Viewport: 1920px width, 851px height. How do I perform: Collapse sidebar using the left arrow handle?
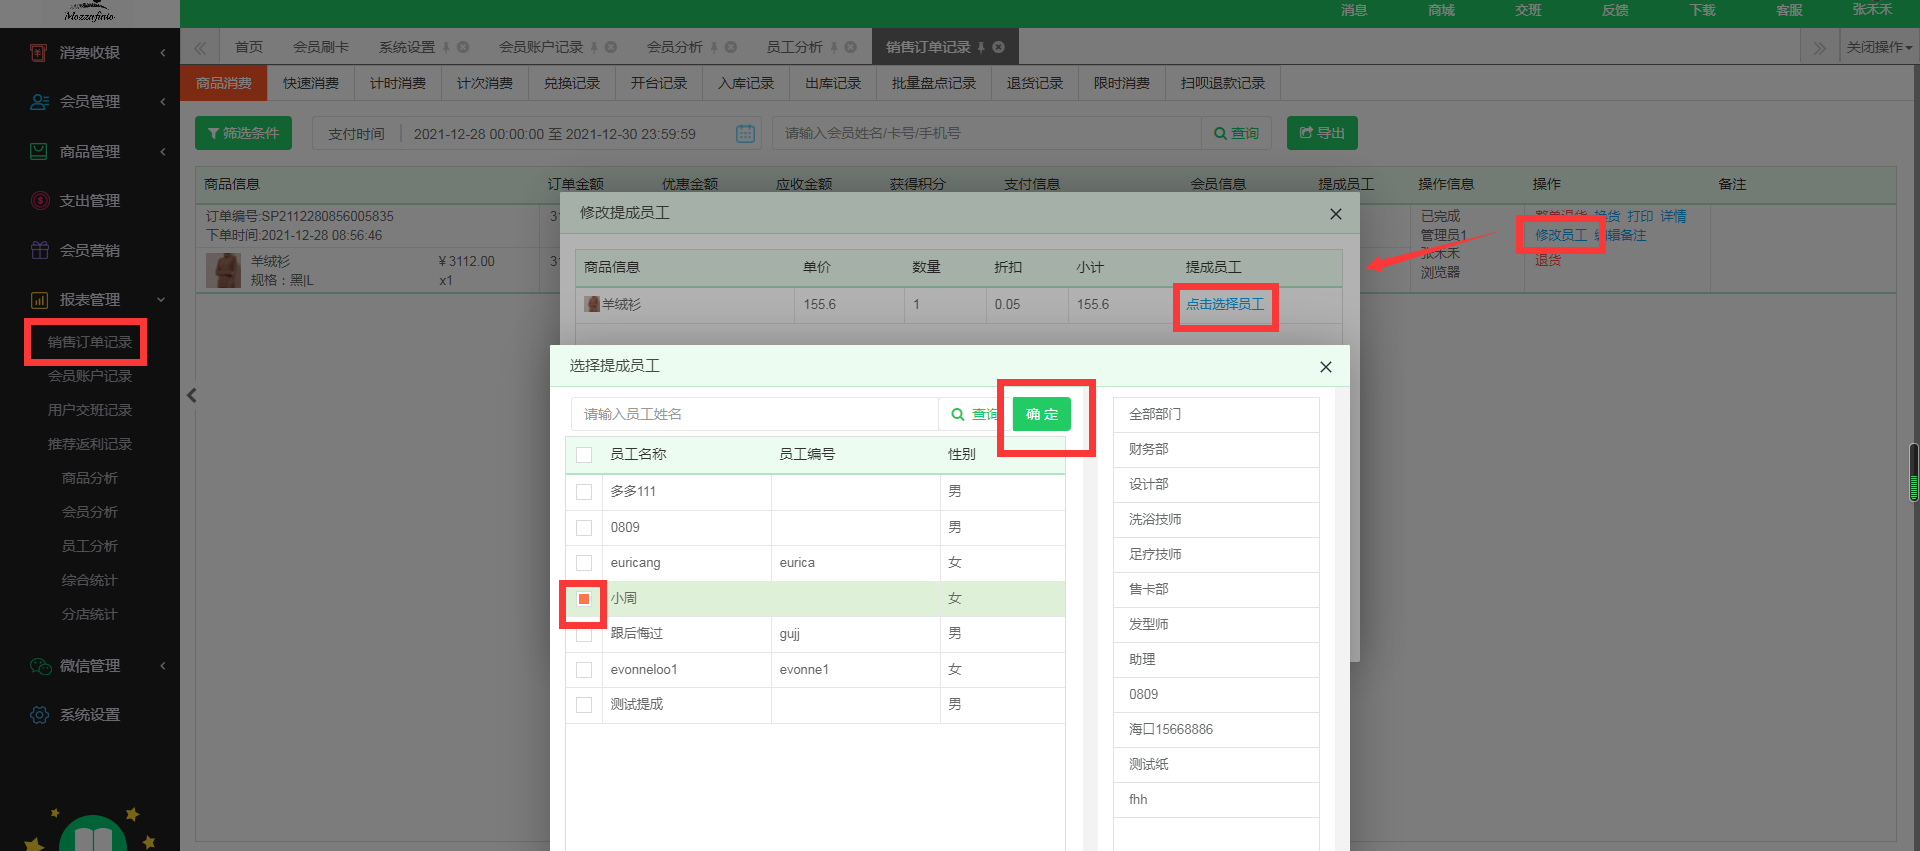pyautogui.click(x=191, y=396)
